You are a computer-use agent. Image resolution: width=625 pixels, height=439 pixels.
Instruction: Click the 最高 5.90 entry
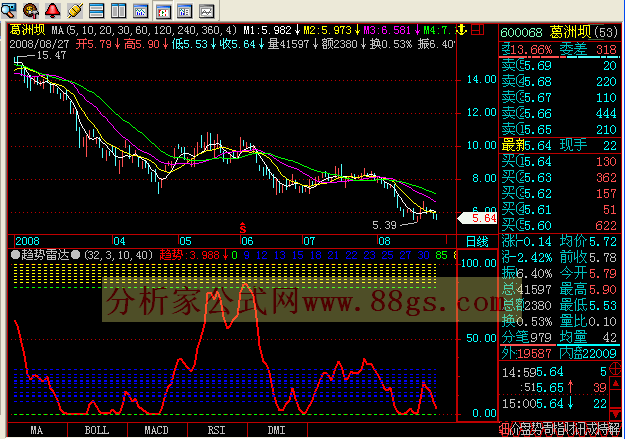click(x=589, y=289)
